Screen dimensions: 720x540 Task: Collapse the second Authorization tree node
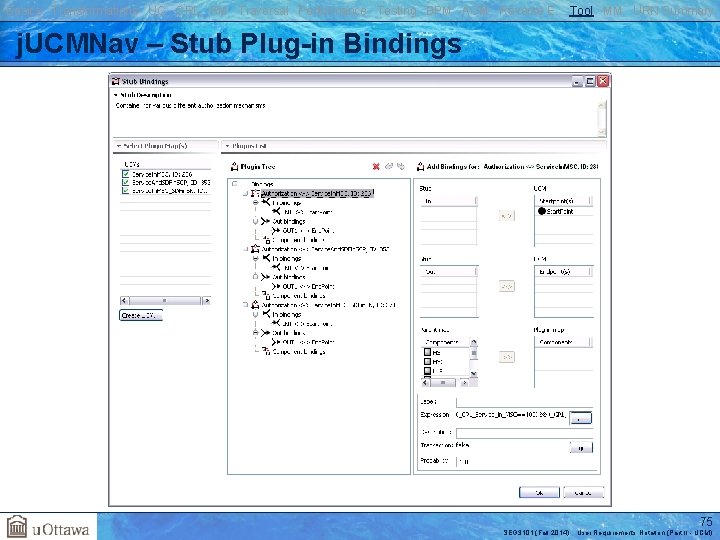click(x=246, y=249)
